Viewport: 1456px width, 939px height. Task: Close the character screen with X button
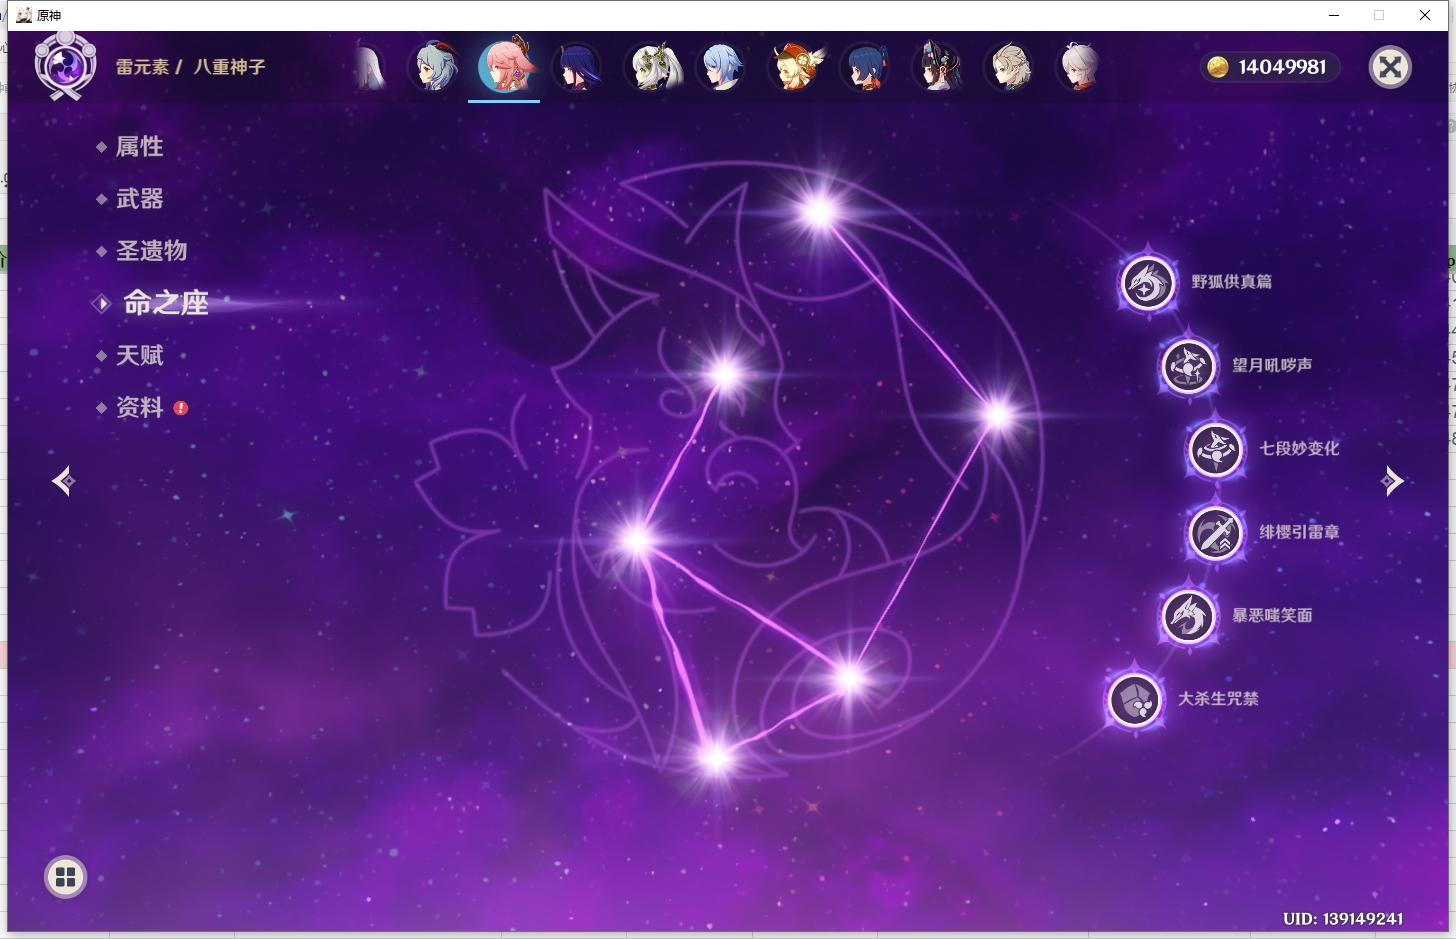tap(1390, 67)
